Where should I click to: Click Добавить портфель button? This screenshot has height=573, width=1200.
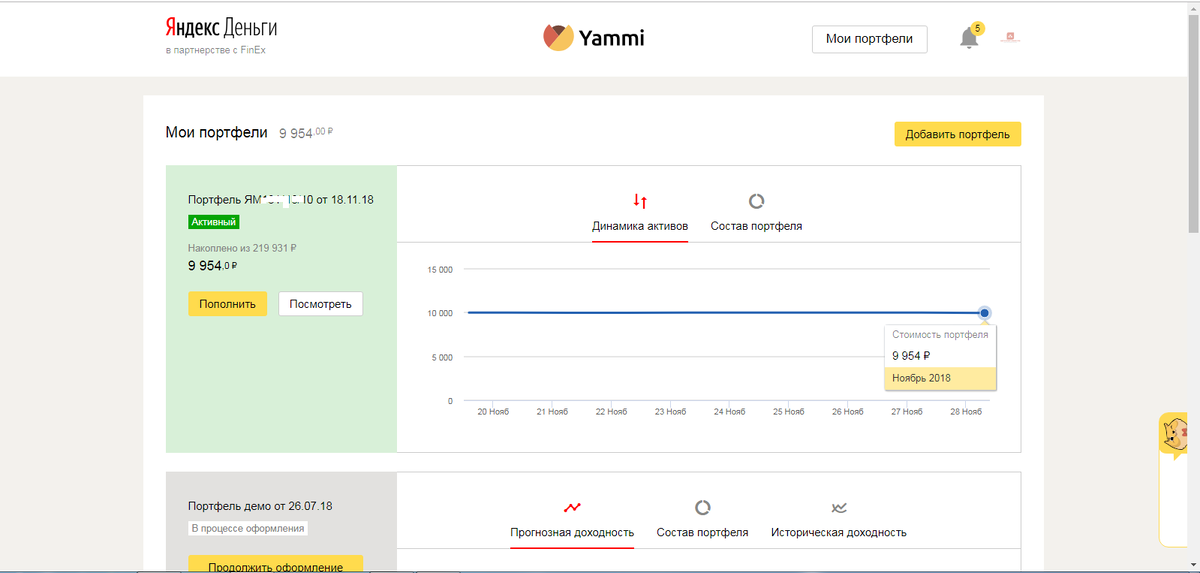tap(957, 134)
